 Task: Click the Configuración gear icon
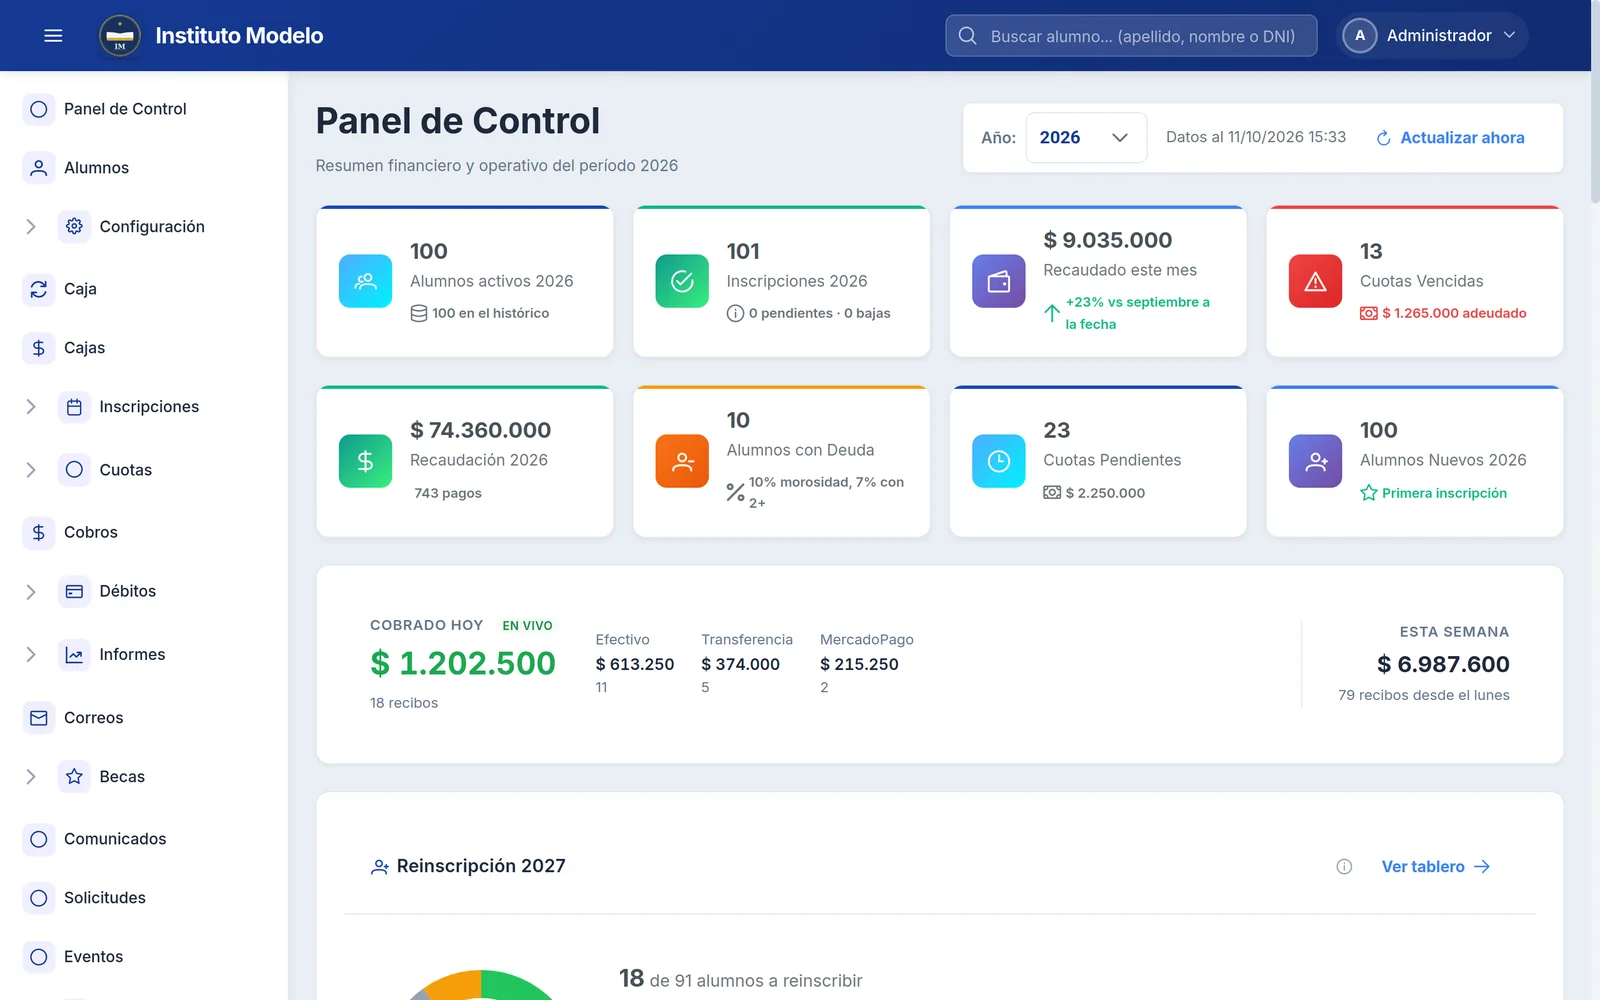pos(74,227)
